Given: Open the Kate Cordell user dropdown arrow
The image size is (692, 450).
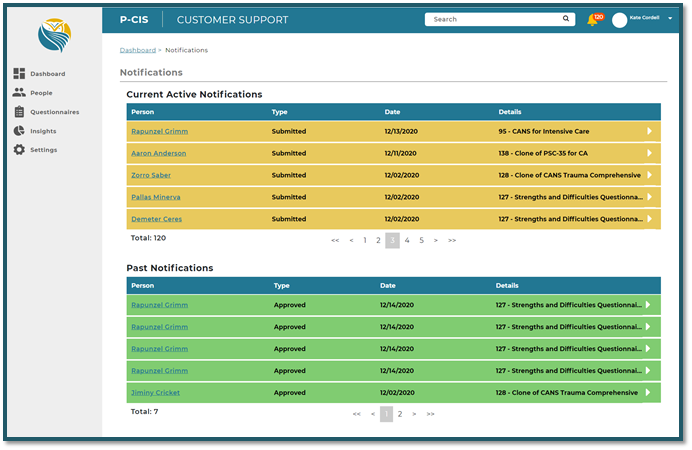Looking at the screenshot, I should 670,19.
